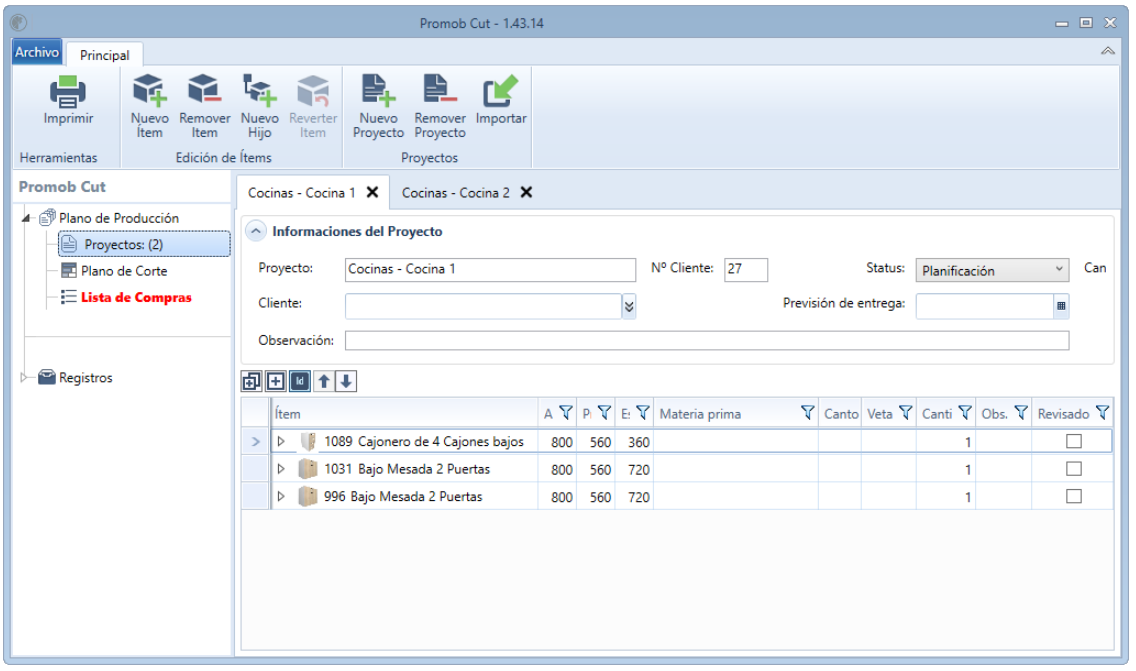Click the Nº Cliente field
The image size is (1136, 671).
[746, 269]
